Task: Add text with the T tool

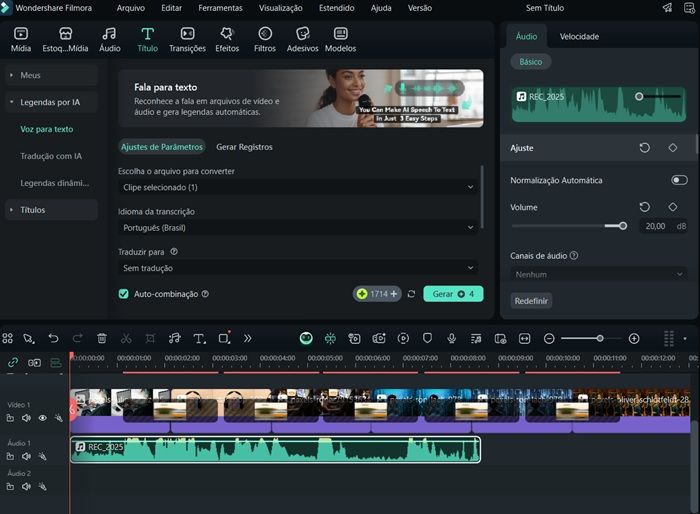Action: 199,338
